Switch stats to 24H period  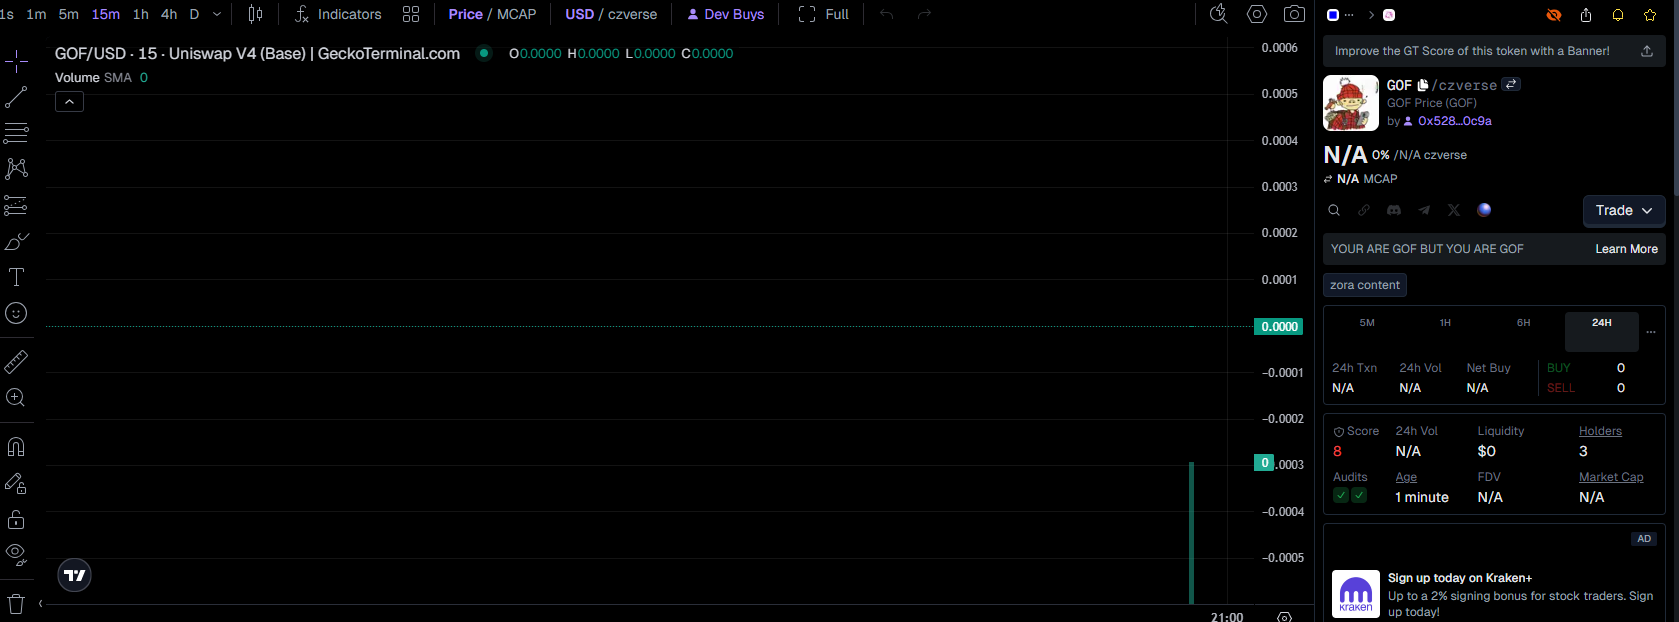coord(1602,331)
